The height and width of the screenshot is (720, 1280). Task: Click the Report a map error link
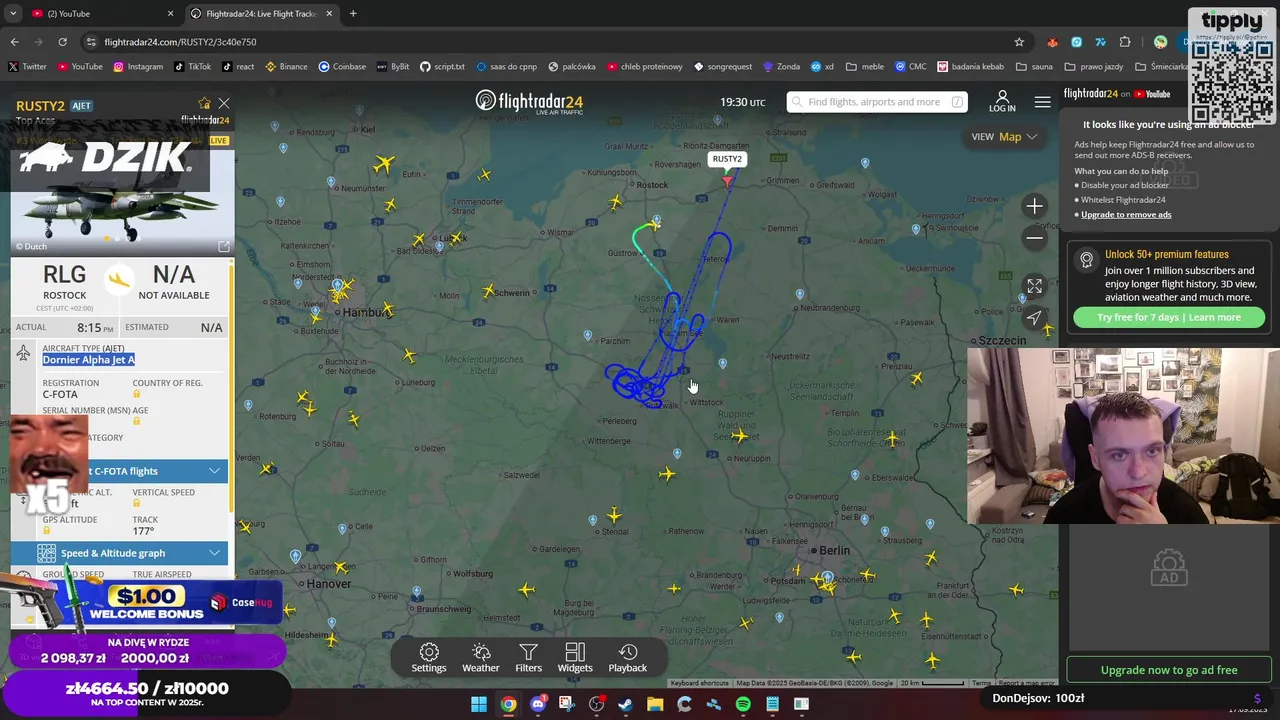[x=1027, y=683]
